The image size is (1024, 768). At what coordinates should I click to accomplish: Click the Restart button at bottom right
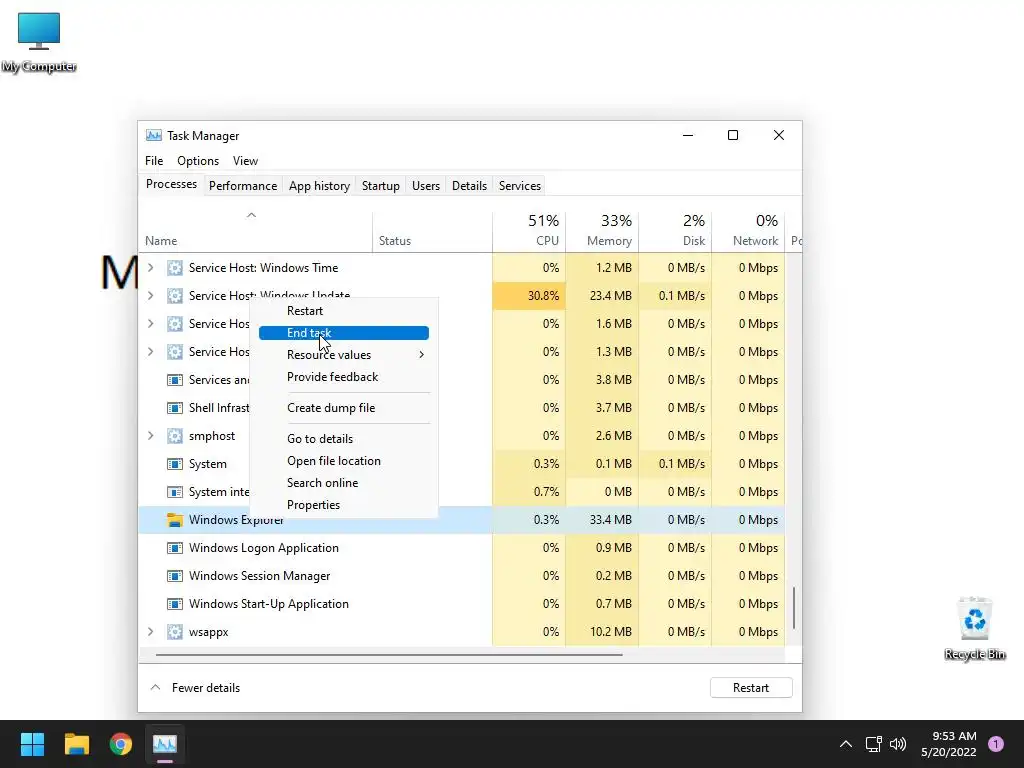point(751,688)
